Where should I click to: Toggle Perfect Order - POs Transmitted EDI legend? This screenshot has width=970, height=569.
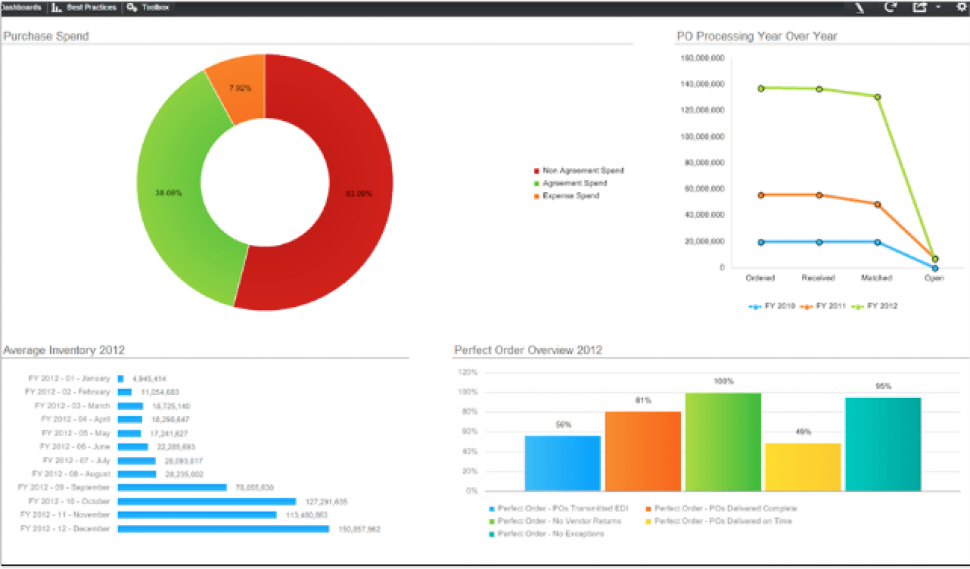pyautogui.click(x=559, y=508)
